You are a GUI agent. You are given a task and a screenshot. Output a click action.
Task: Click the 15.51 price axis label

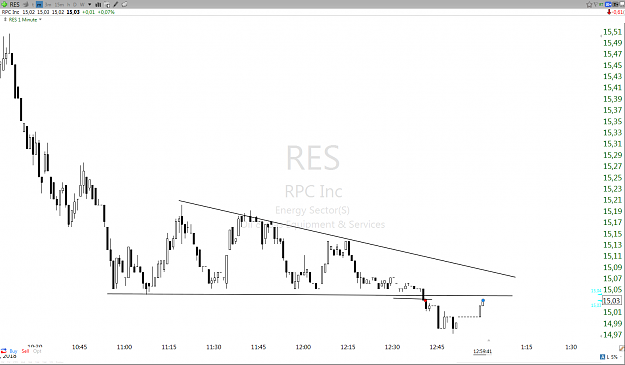(612, 32)
